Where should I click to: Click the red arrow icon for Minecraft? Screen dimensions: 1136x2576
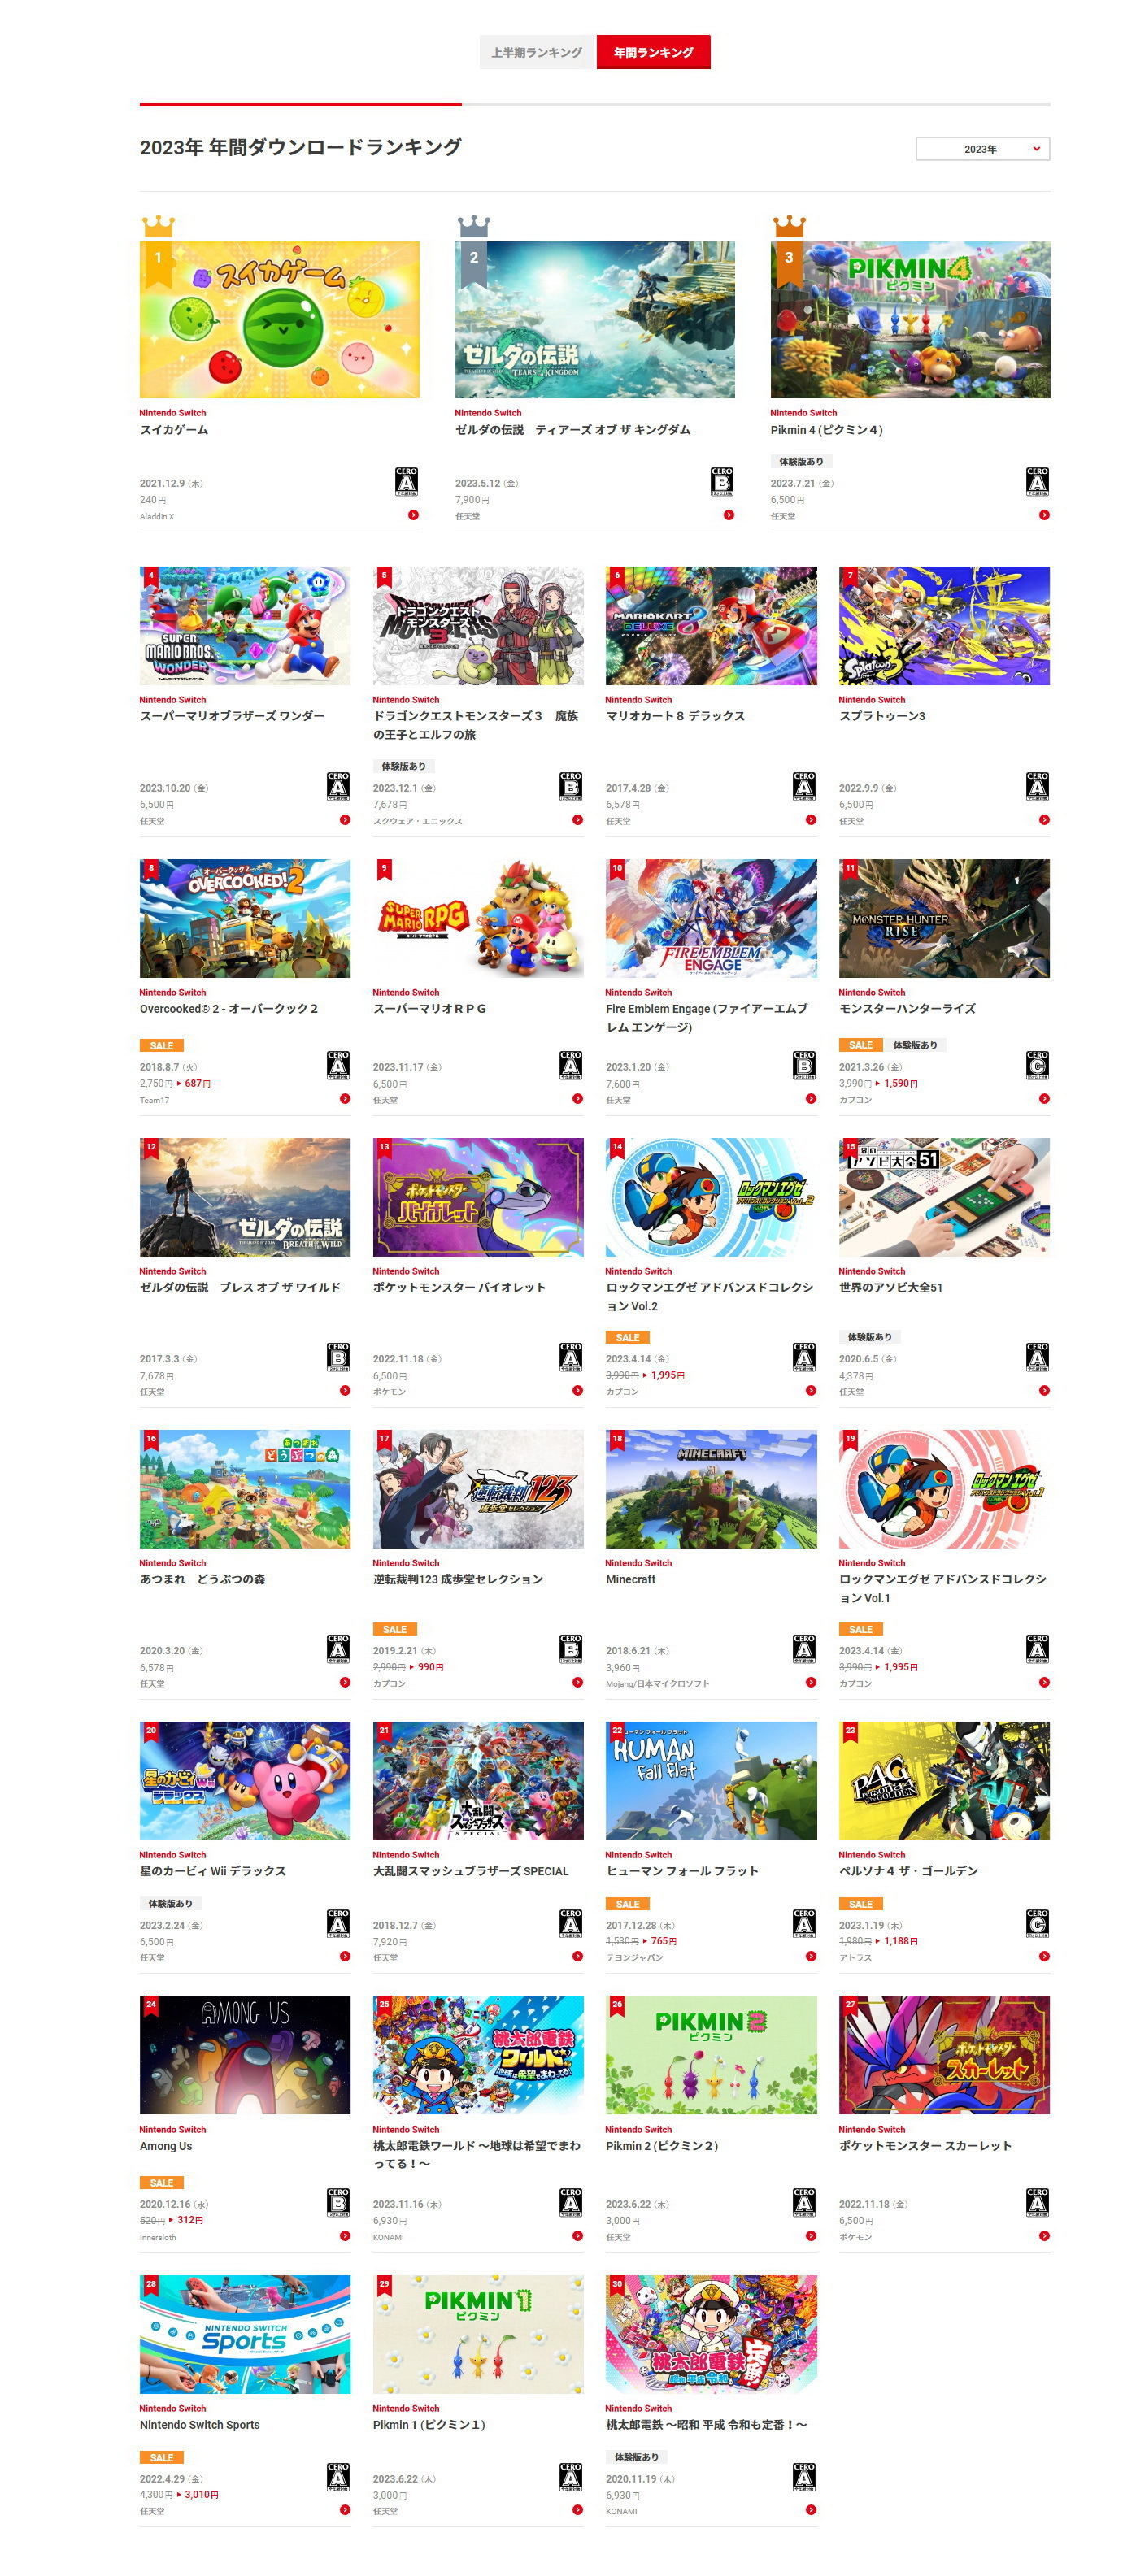point(810,1682)
